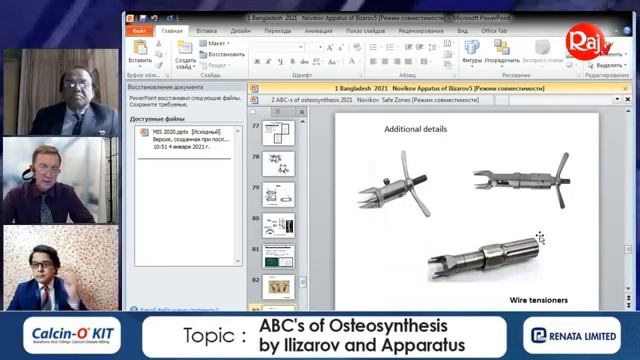Click the slide editor vertical scrollbar thumb
Screen dimensions: 640x360
[628, 249]
